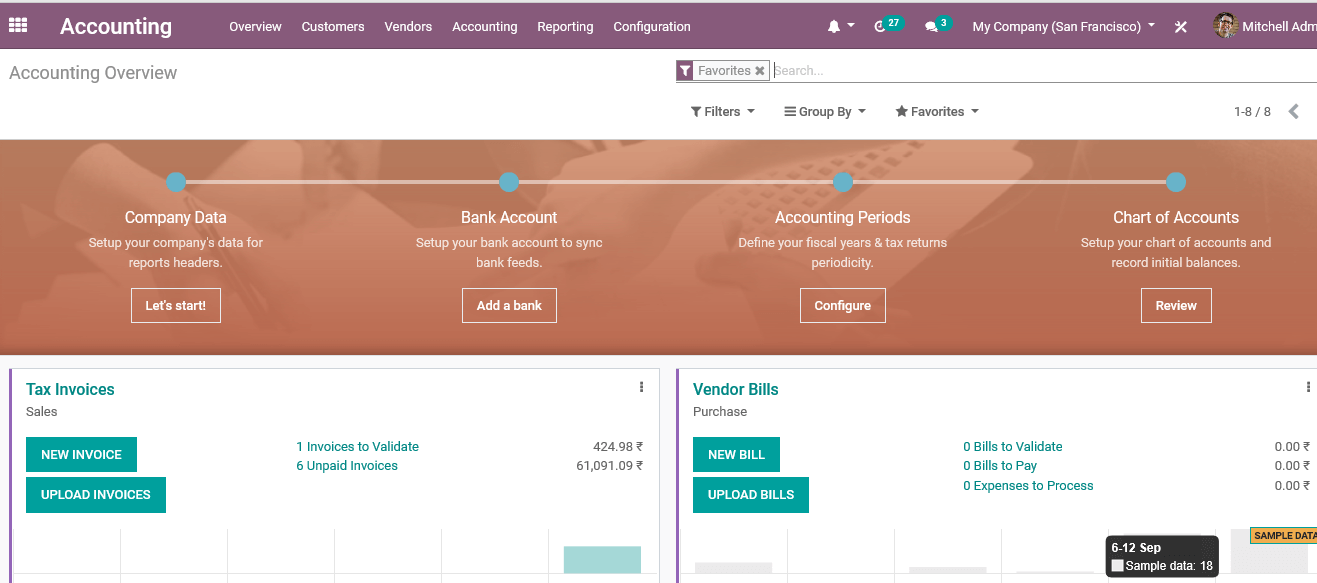Open the notifications bell icon
Image resolution: width=1317 pixels, height=583 pixels.
click(834, 27)
